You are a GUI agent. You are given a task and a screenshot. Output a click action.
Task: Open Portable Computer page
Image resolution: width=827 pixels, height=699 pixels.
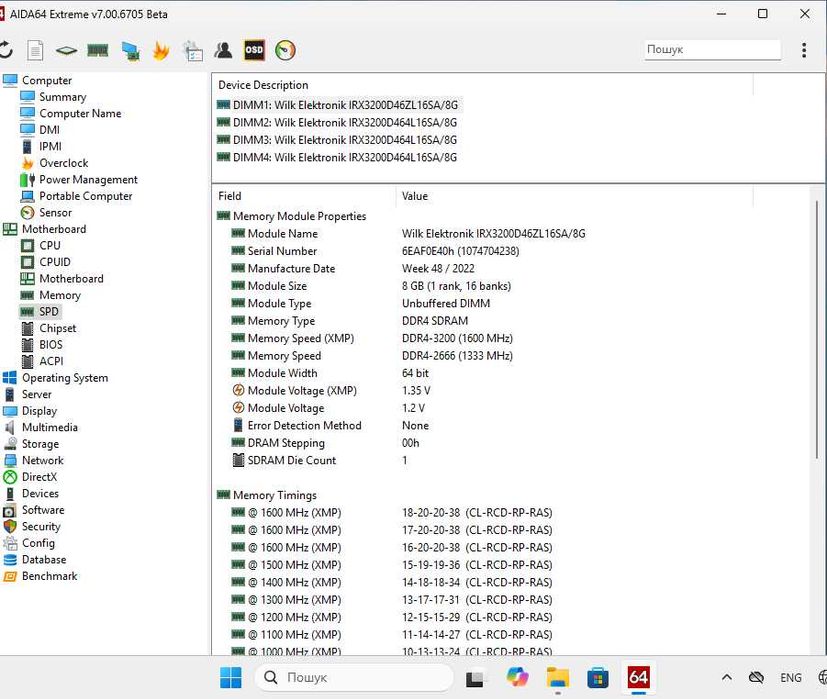point(85,196)
